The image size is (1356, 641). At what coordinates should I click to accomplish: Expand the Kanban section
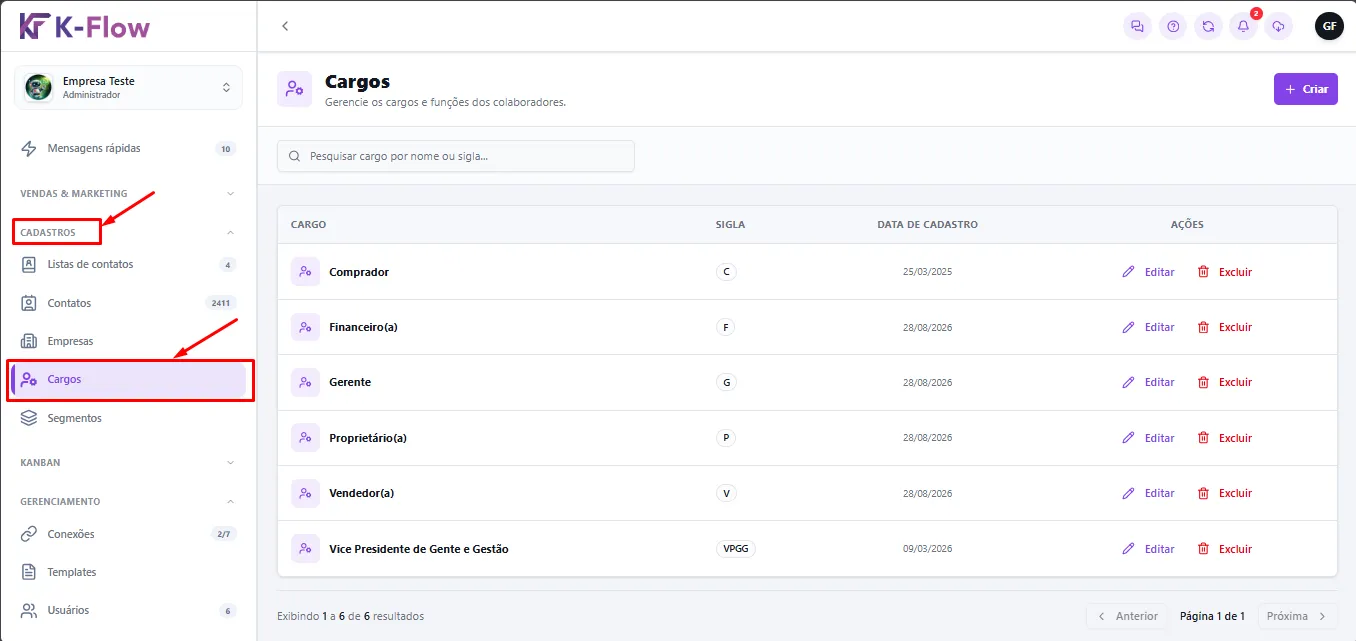click(x=128, y=463)
